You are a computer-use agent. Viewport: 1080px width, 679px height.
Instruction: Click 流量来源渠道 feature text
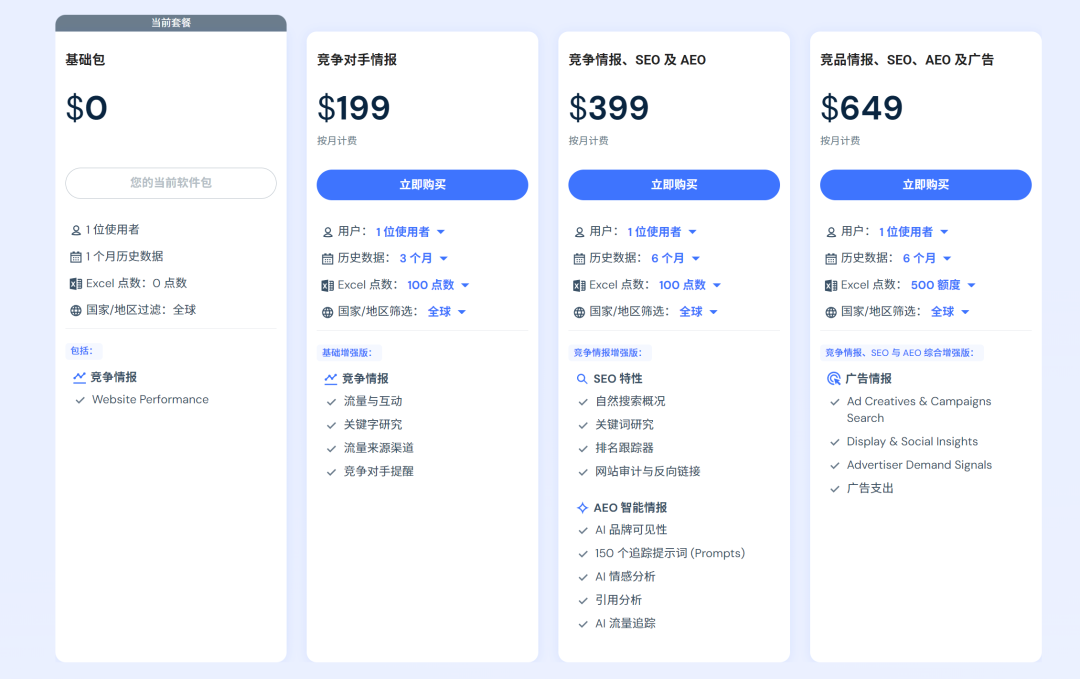click(x=379, y=448)
